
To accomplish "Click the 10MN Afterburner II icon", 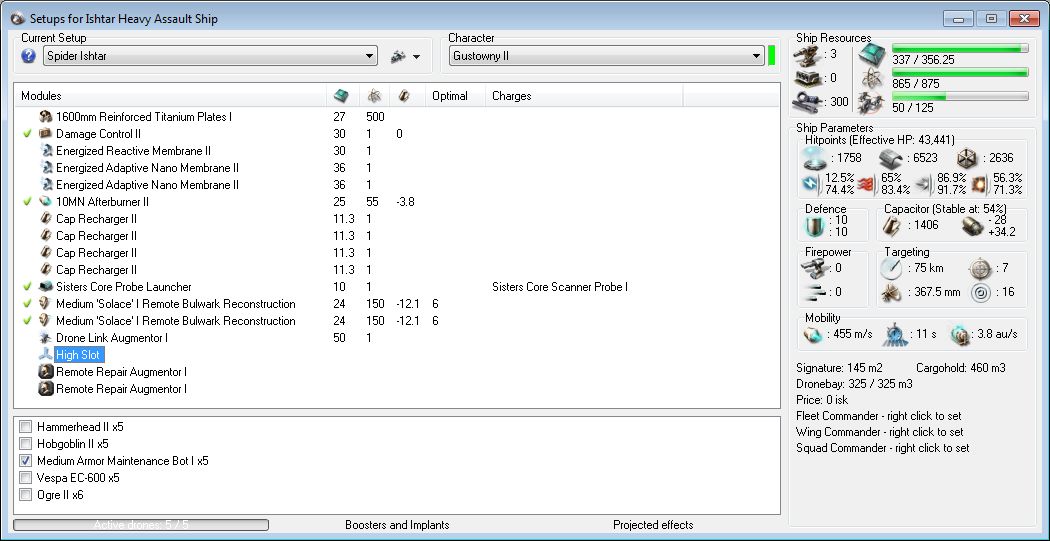I will pyautogui.click(x=46, y=202).
